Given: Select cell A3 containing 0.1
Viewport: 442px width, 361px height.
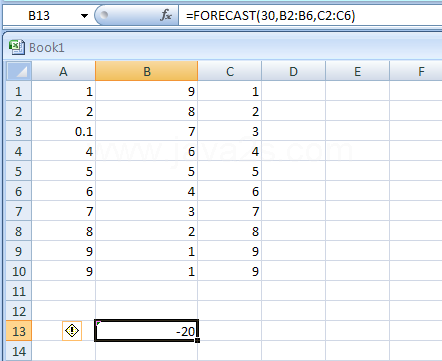Looking at the screenshot, I should tap(63, 131).
